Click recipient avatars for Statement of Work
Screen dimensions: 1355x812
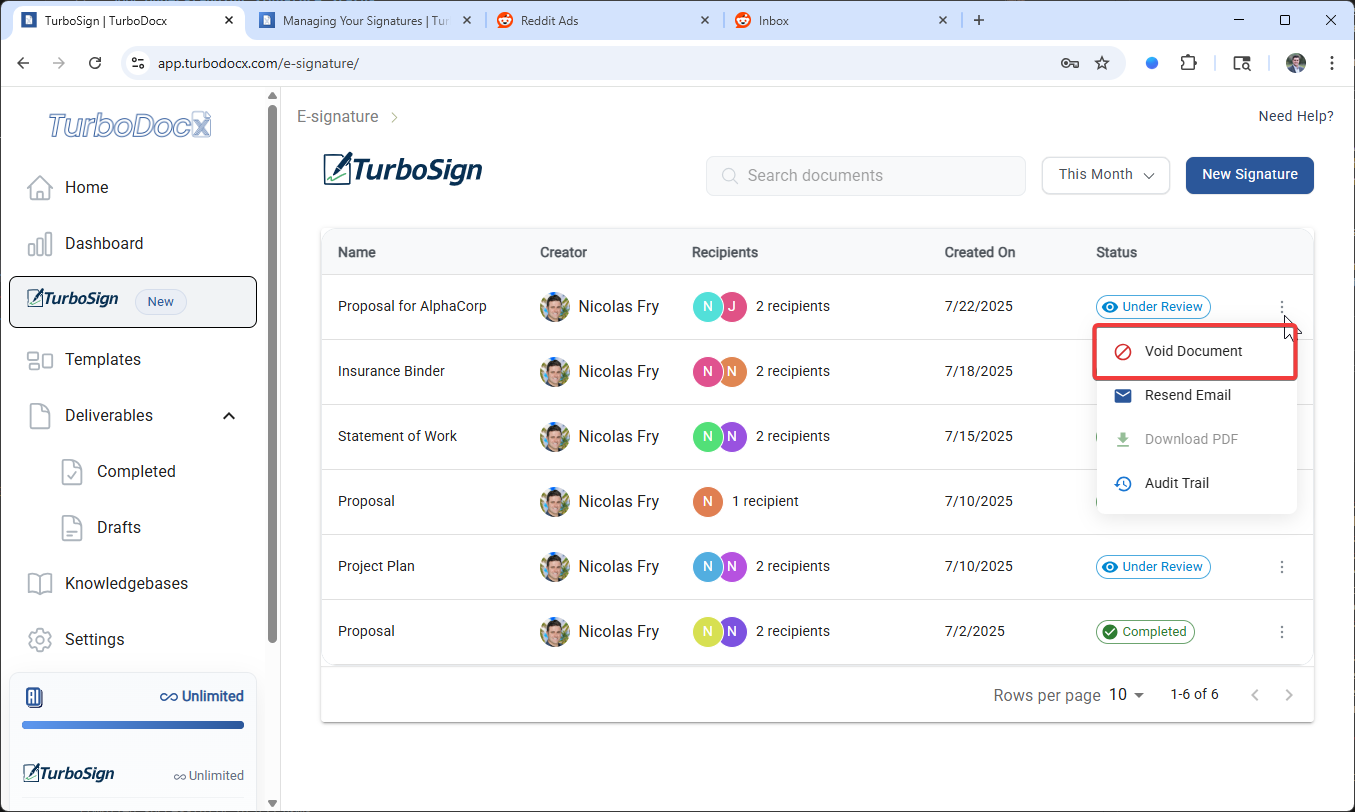(720, 437)
